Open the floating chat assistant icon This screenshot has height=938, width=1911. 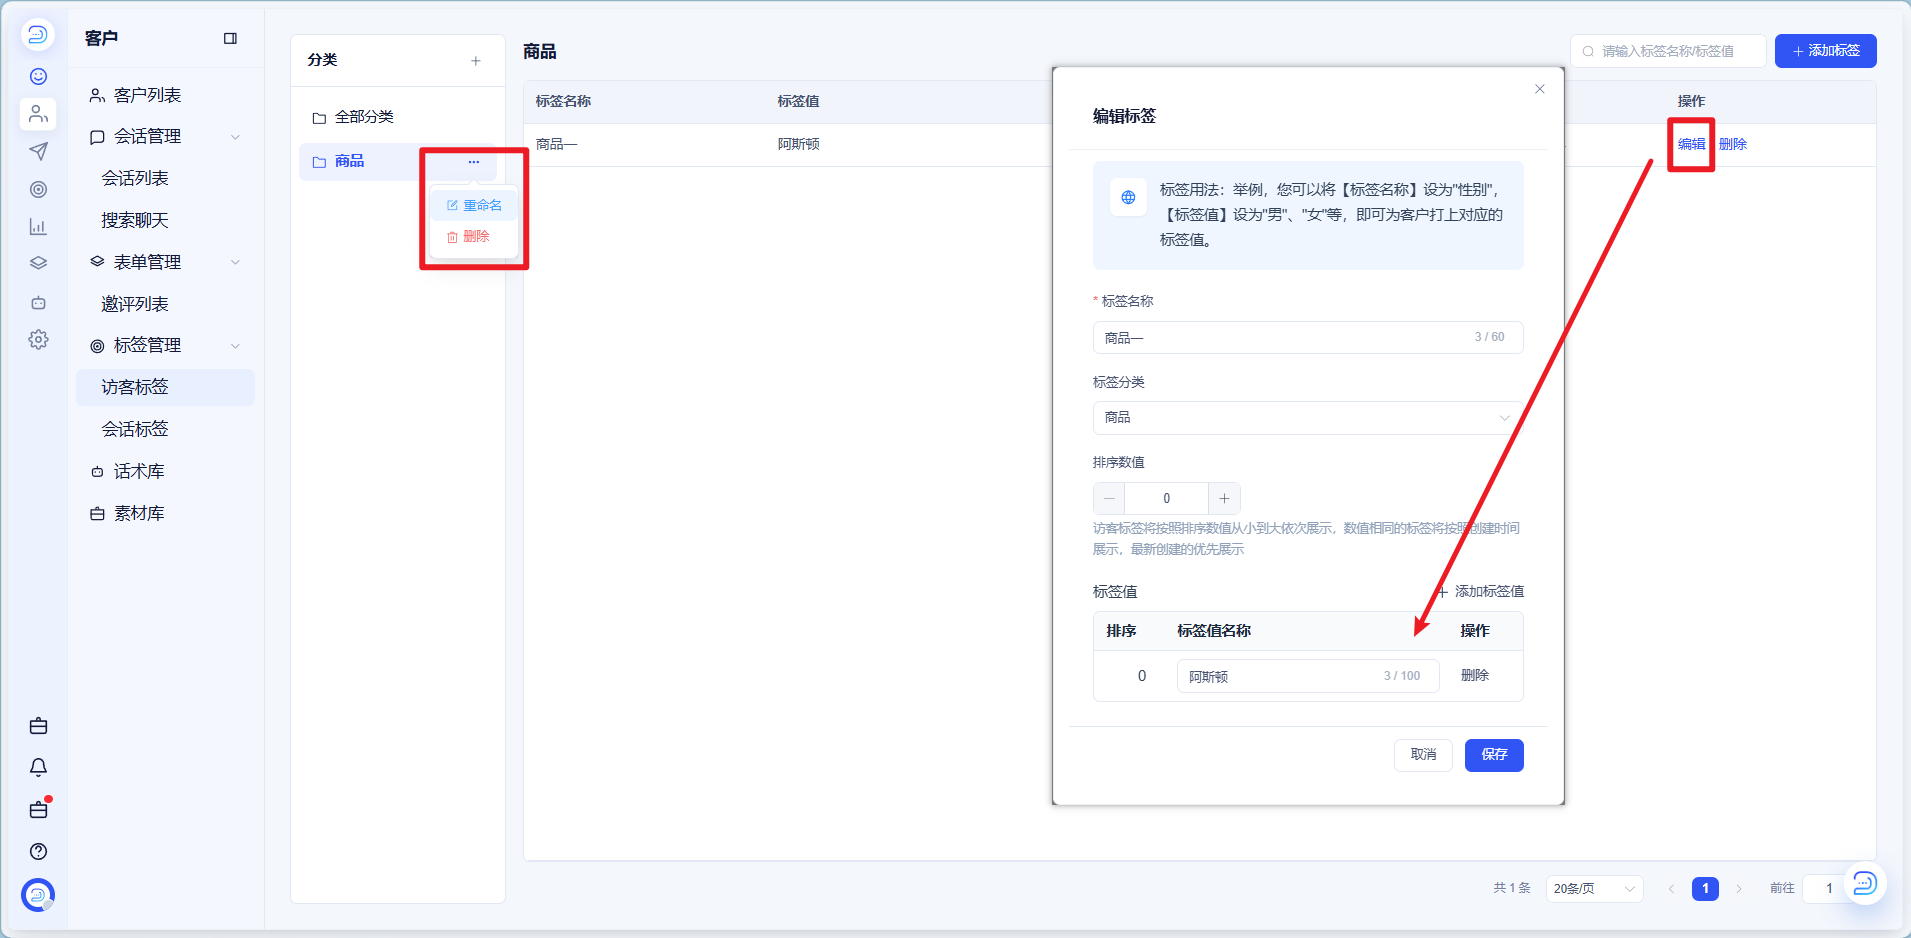coord(1864,884)
